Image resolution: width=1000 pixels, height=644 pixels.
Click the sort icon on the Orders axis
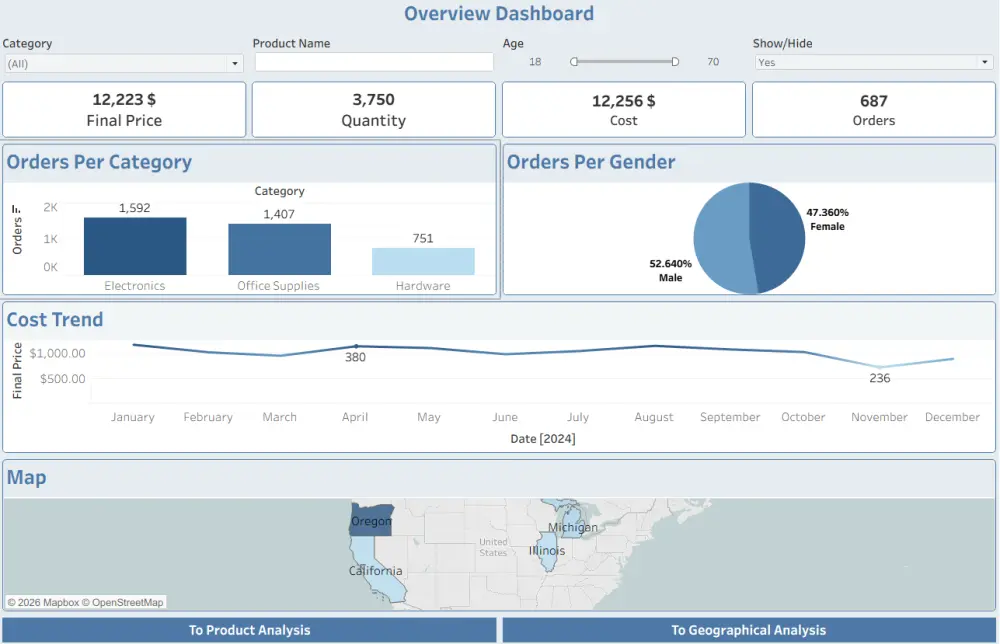pyautogui.click(x=16, y=209)
